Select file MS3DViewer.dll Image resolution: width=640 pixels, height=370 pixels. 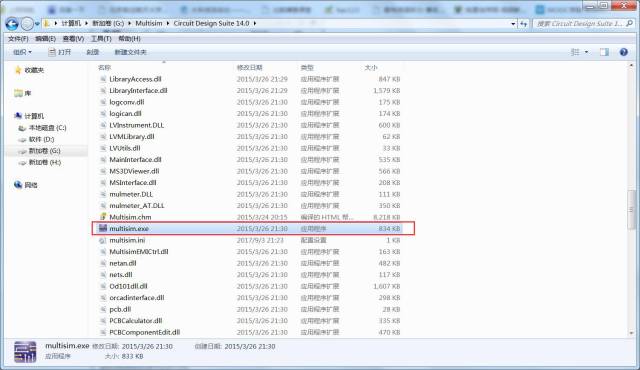(x=134, y=171)
